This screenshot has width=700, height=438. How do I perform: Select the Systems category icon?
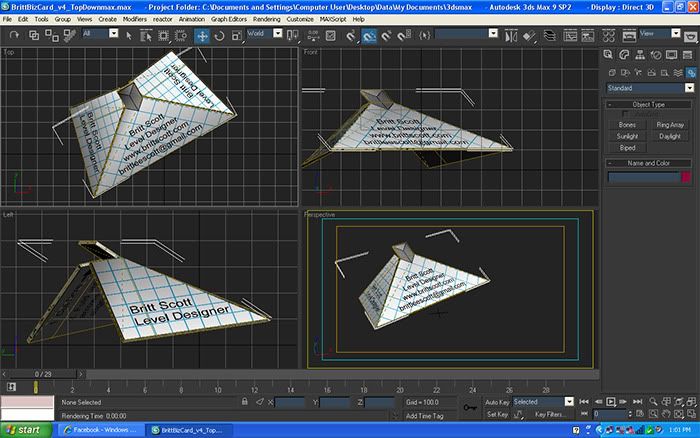point(688,71)
